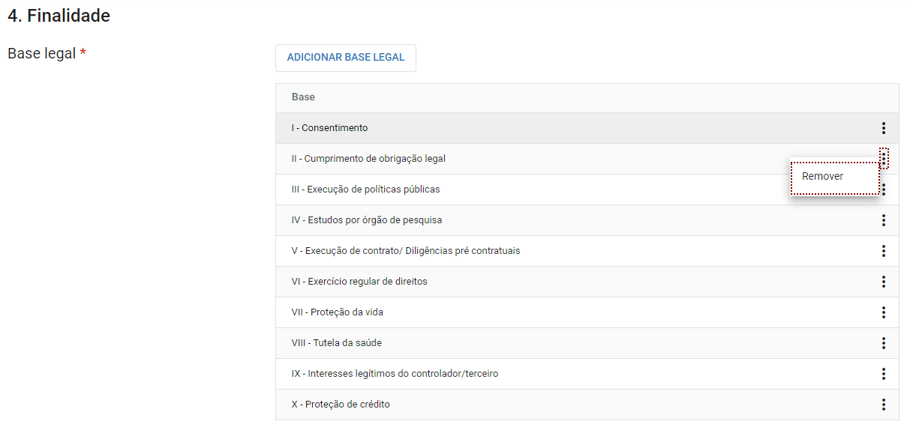Select the X - Proteção de crédito row
The height and width of the screenshot is (433, 907).
coord(587,404)
